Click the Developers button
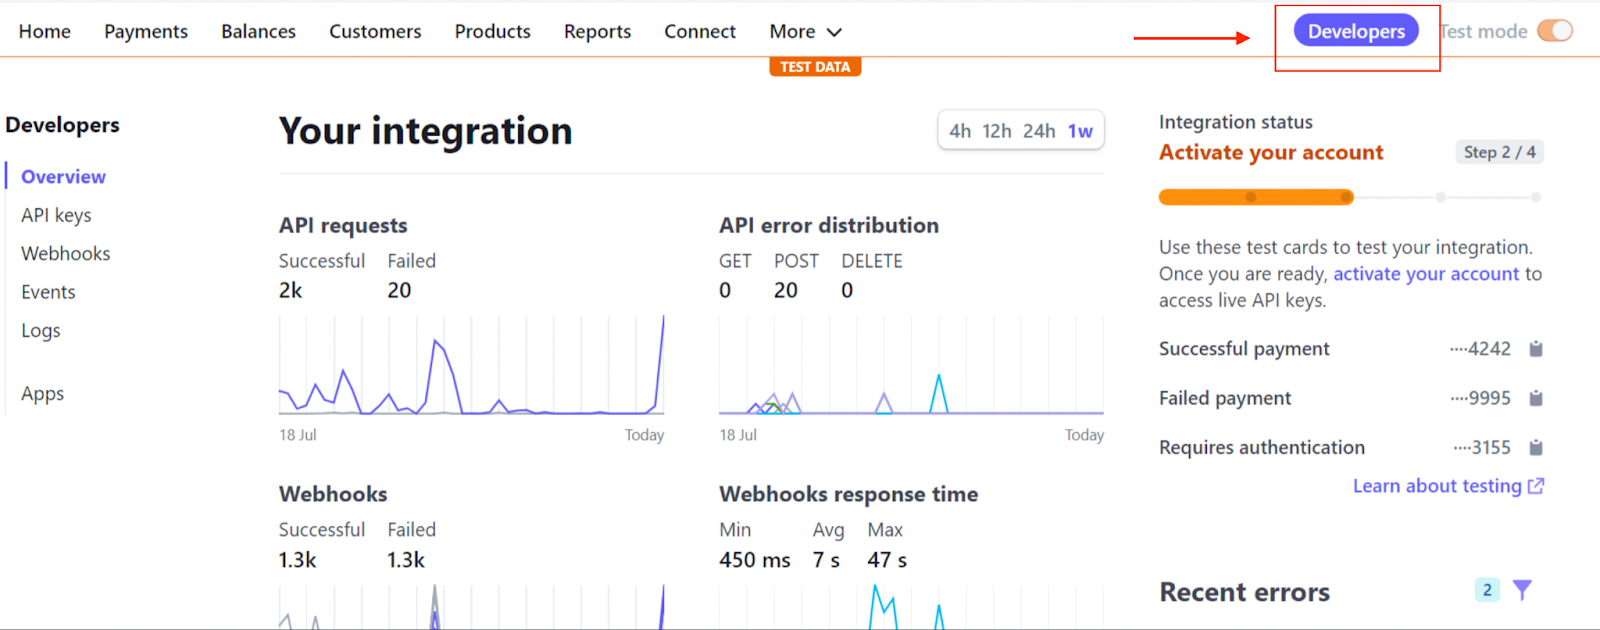The image size is (1600, 630). pos(1356,31)
